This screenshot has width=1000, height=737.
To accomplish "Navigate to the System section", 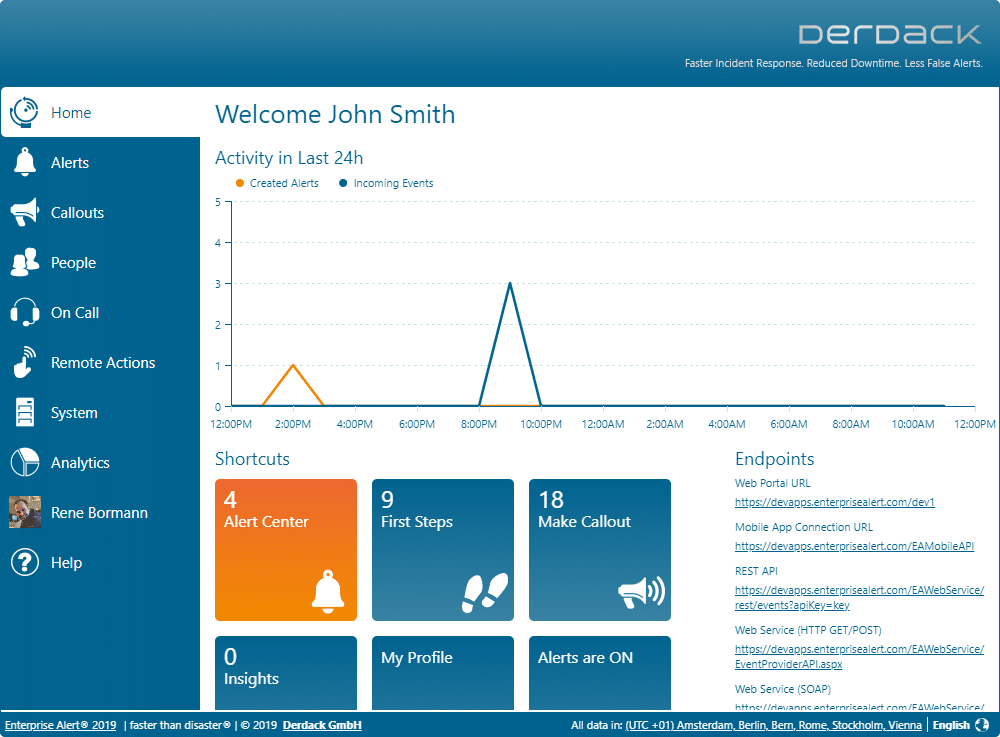I will (x=24, y=412).
